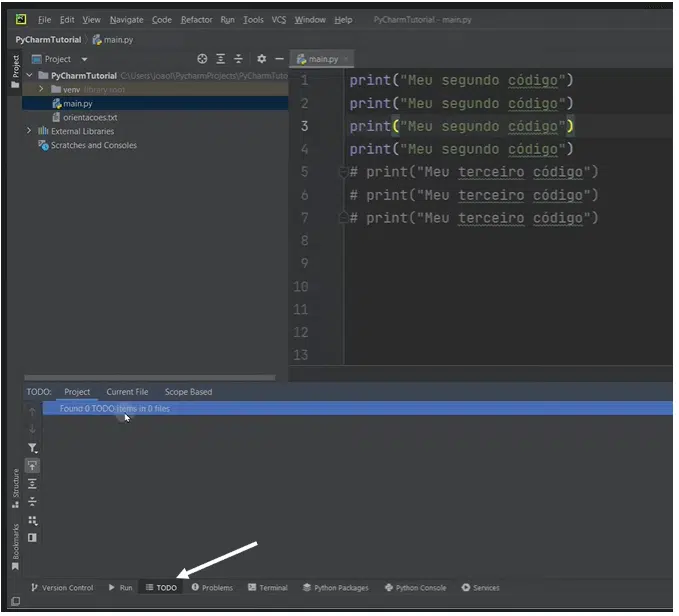The image size is (679, 616).
Task: Click Expand All in Project panel toolbar
Action: pos(221,59)
